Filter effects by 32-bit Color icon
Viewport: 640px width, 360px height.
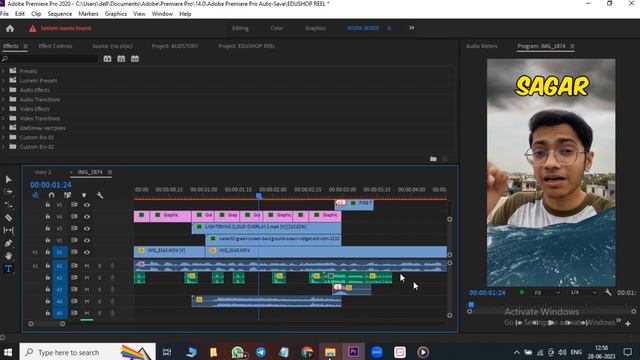[121, 59]
